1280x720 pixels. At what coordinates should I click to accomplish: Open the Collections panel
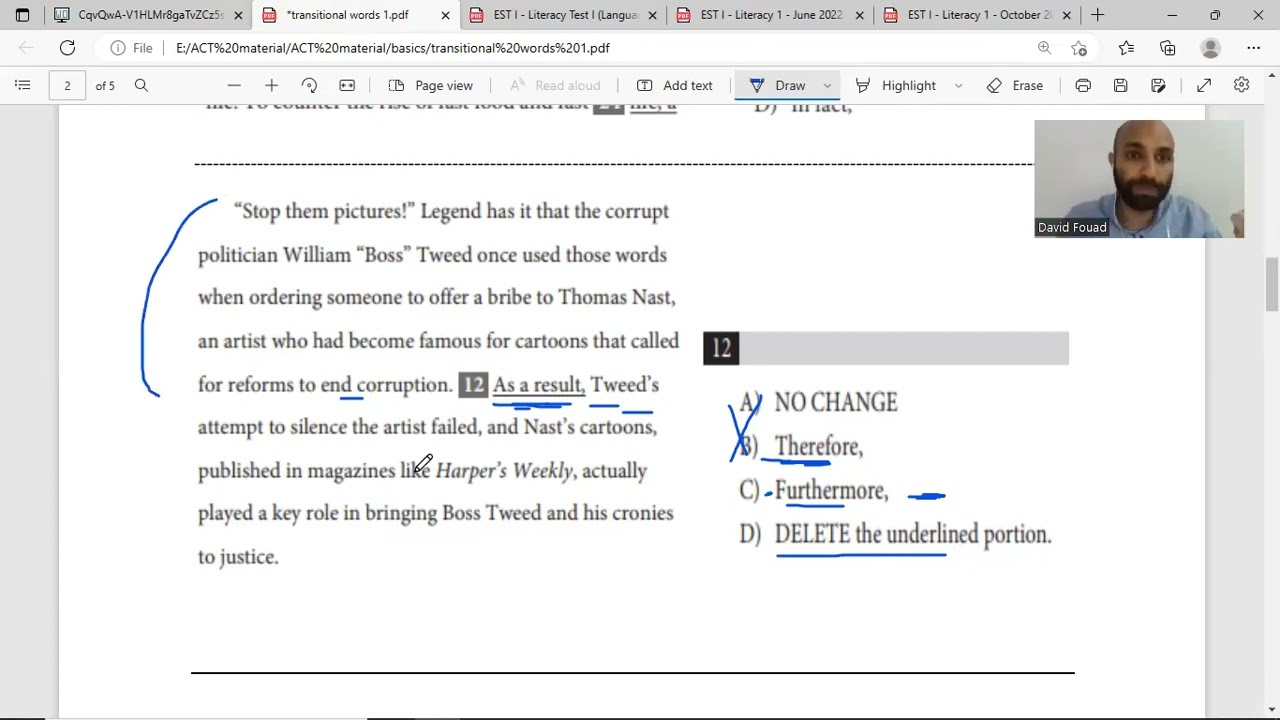1168,48
